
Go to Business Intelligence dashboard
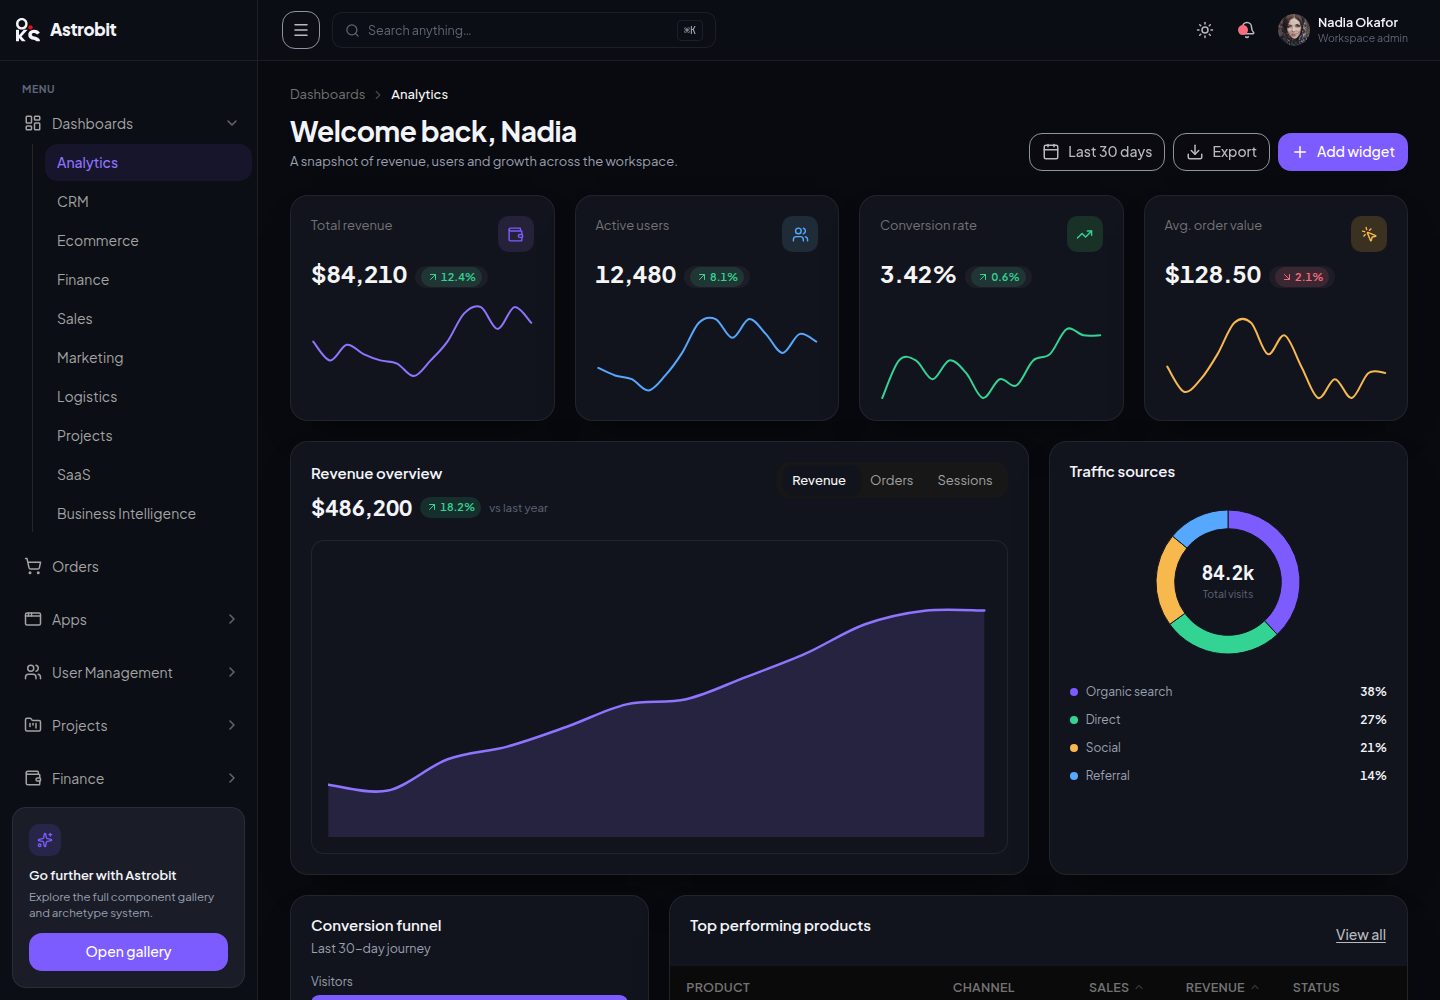point(148,513)
